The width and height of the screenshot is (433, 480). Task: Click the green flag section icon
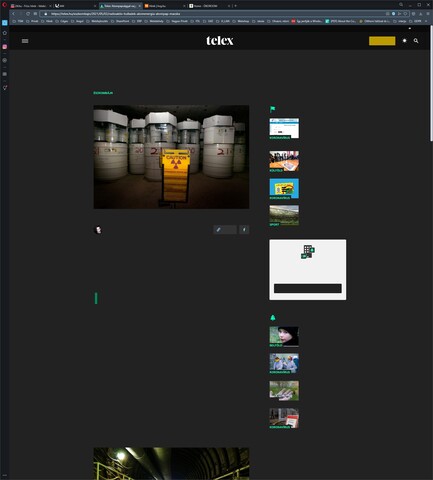tap(273, 109)
